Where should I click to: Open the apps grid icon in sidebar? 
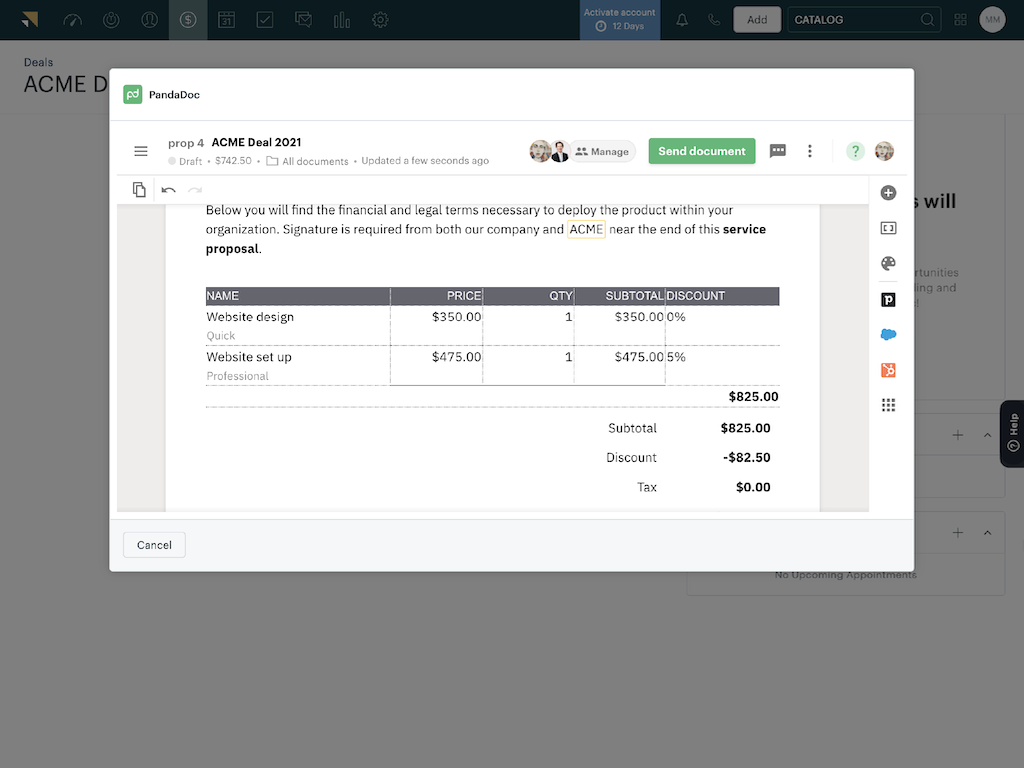pos(888,405)
